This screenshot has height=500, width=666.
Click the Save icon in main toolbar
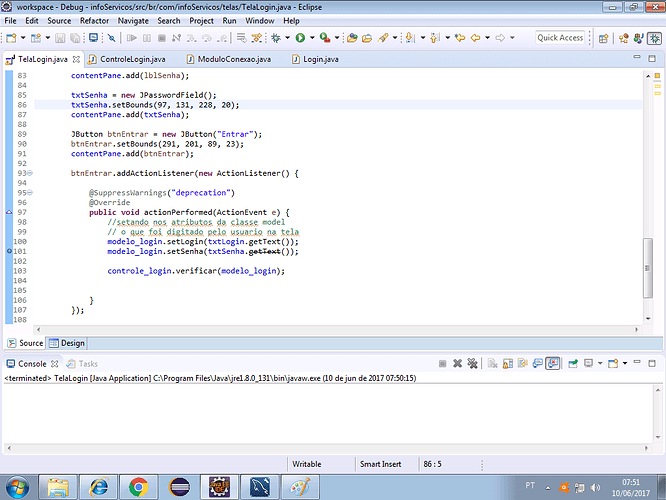(x=61, y=38)
